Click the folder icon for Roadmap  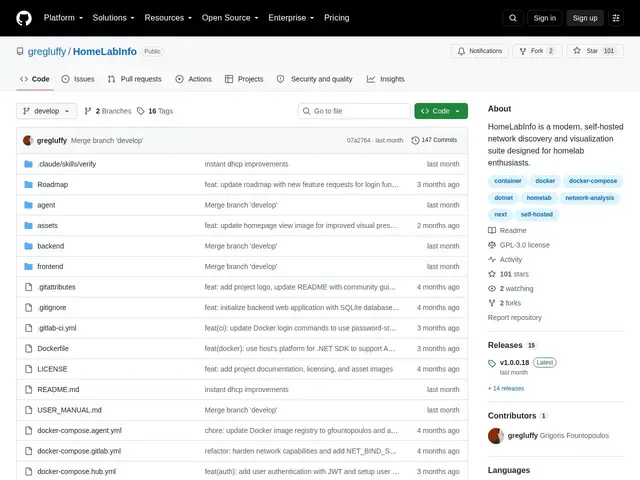point(28,184)
